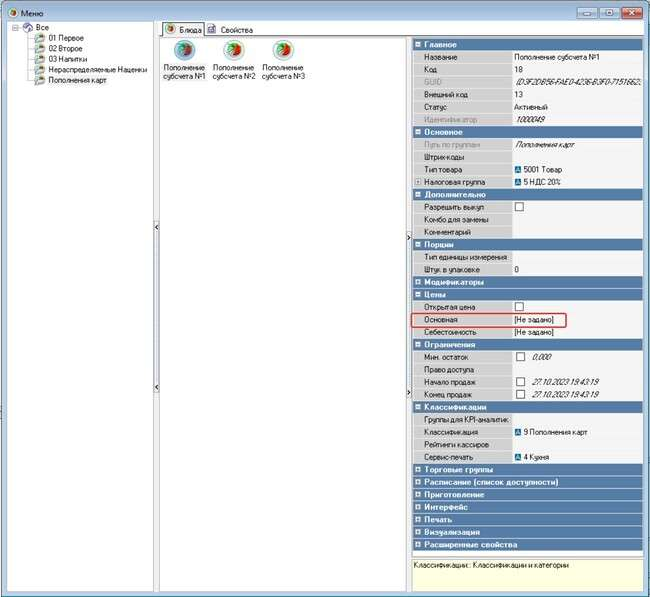
Task: Enable the Открытая цена checkbox
Action: coord(519,306)
